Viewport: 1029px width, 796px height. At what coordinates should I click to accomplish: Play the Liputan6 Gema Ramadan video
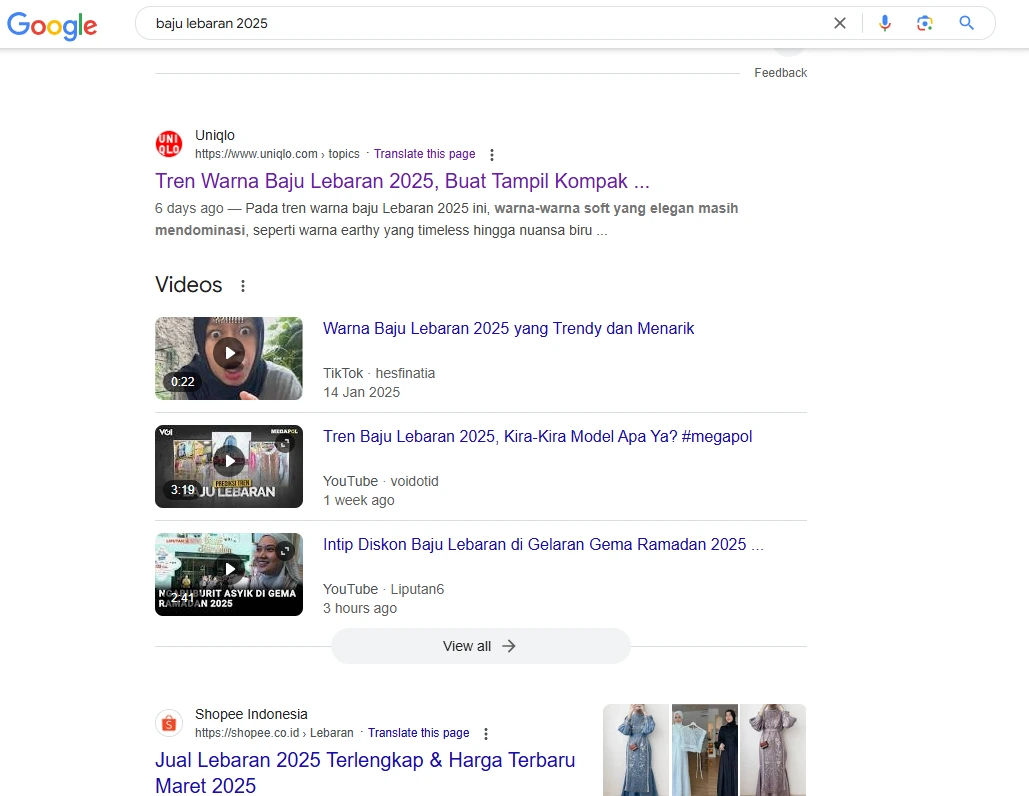[229, 569]
